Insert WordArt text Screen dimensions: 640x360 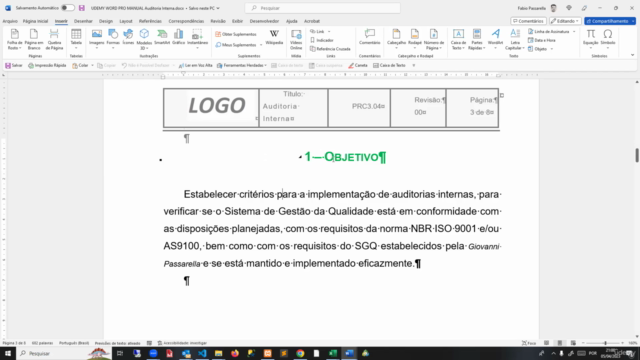coord(496,40)
